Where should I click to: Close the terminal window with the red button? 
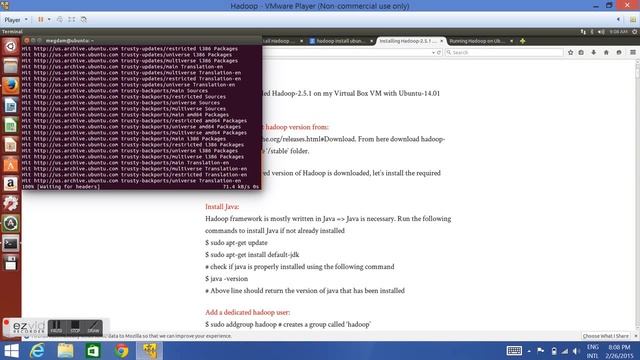(27, 41)
